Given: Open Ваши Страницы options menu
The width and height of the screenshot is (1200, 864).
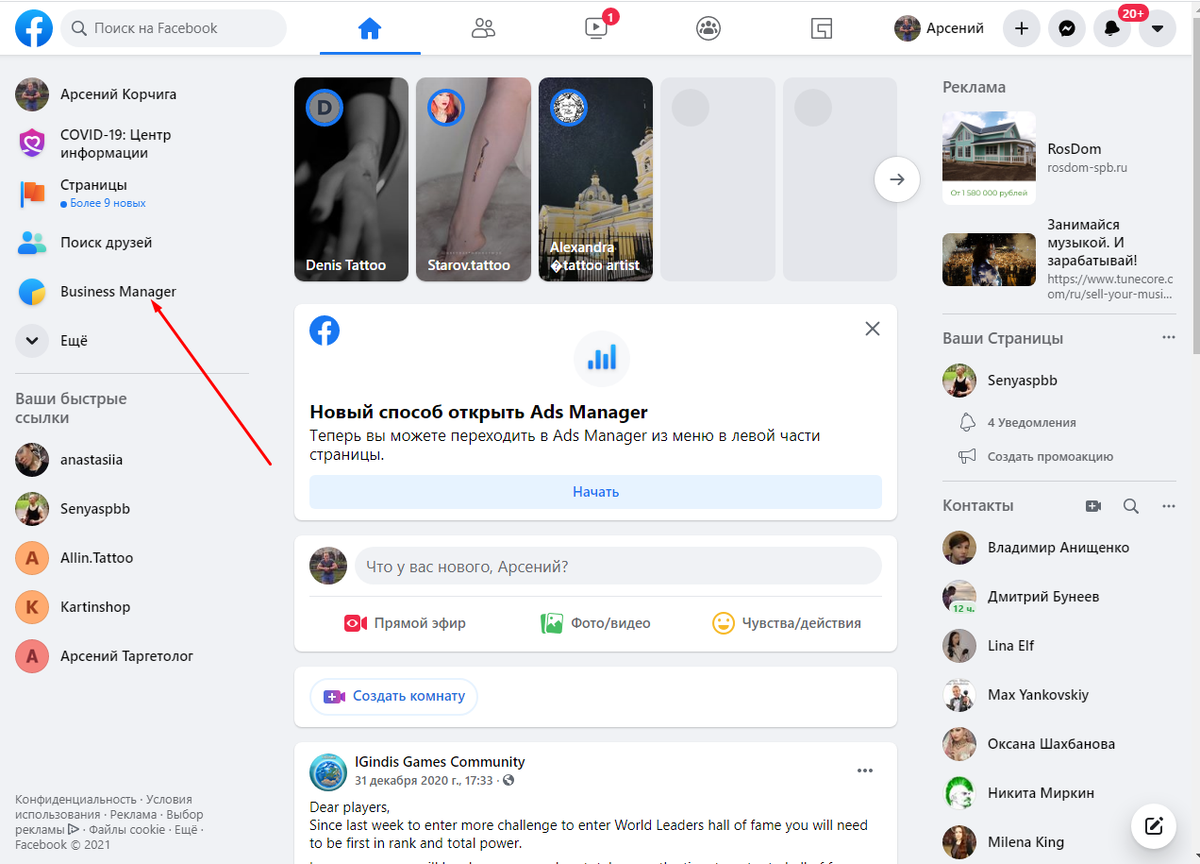Looking at the screenshot, I should pyautogui.click(x=1168, y=338).
